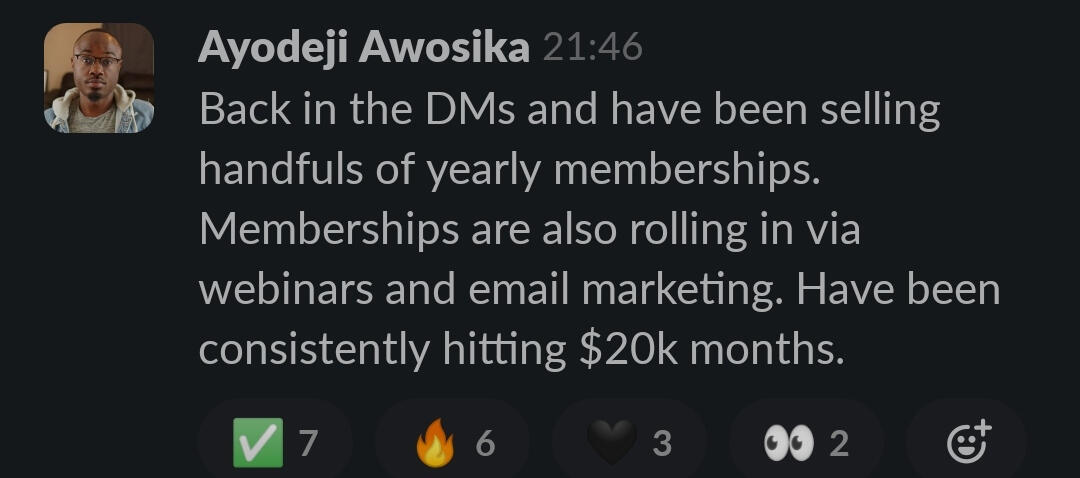The image size is (1080, 478).
Task: Click the black heart emoji icon
Action: click(611, 442)
